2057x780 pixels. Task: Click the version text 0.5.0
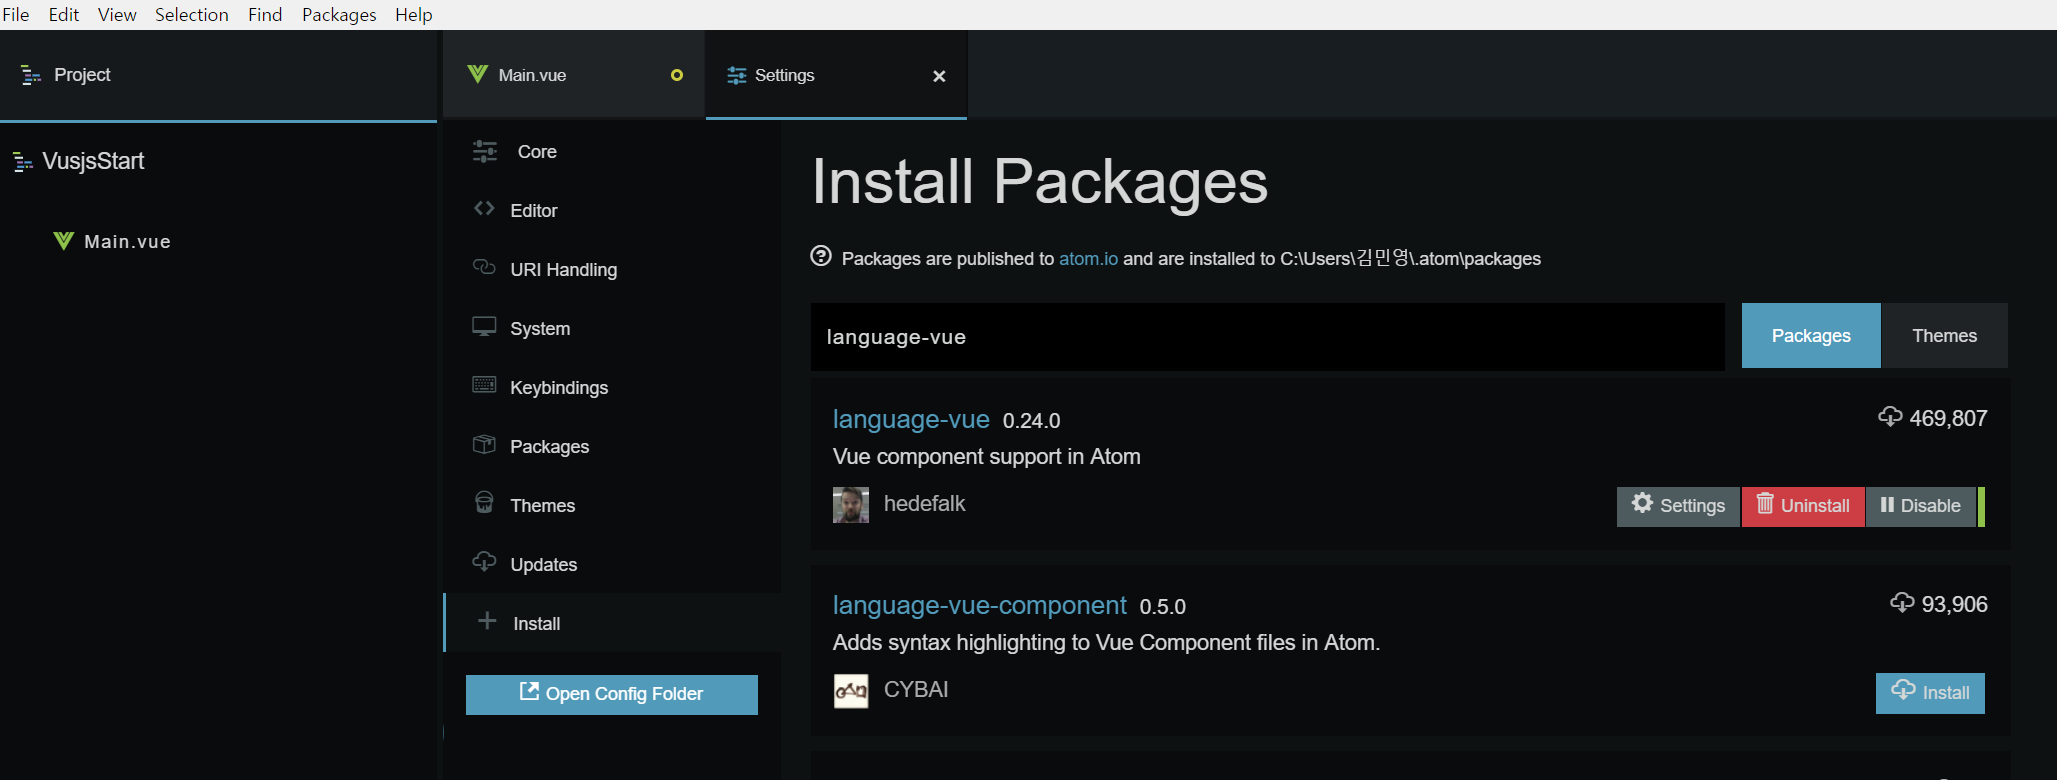pos(1162,607)
